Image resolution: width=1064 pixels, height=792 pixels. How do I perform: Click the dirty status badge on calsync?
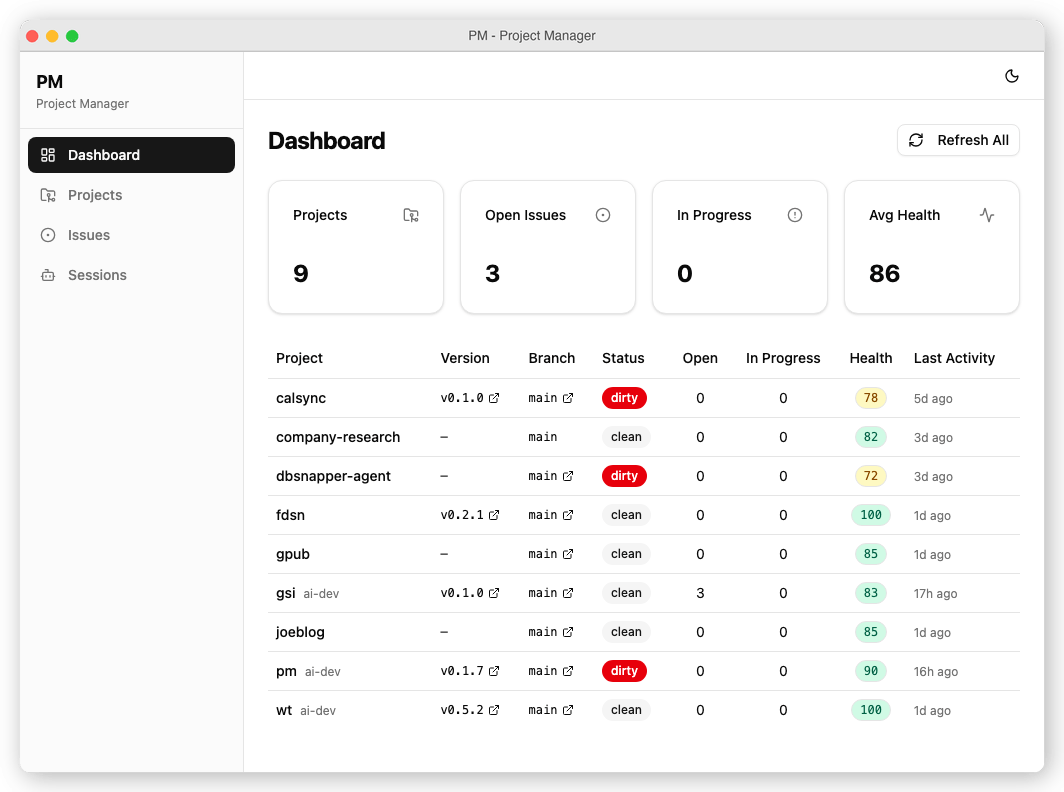point(624,398)
